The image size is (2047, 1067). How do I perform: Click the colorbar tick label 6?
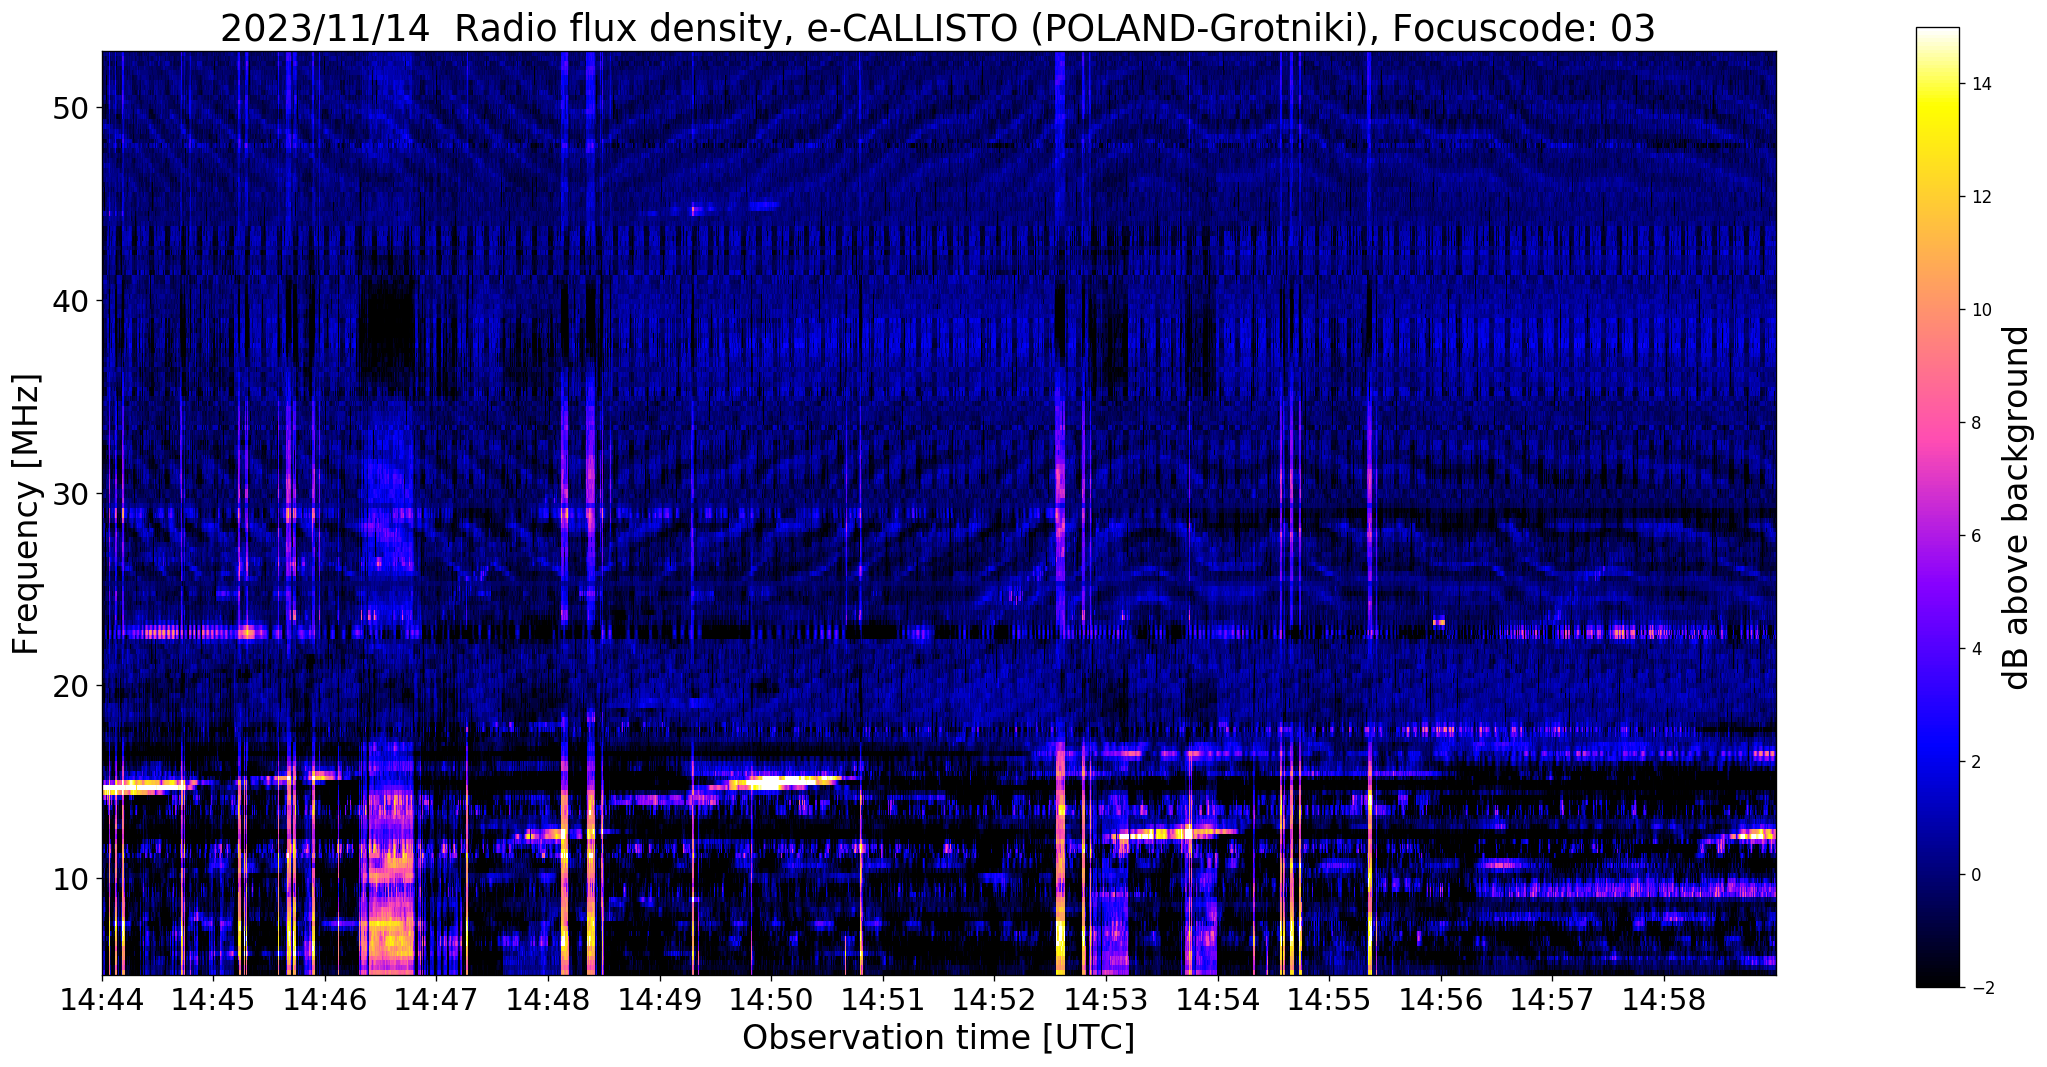(x=1974, y=536)
